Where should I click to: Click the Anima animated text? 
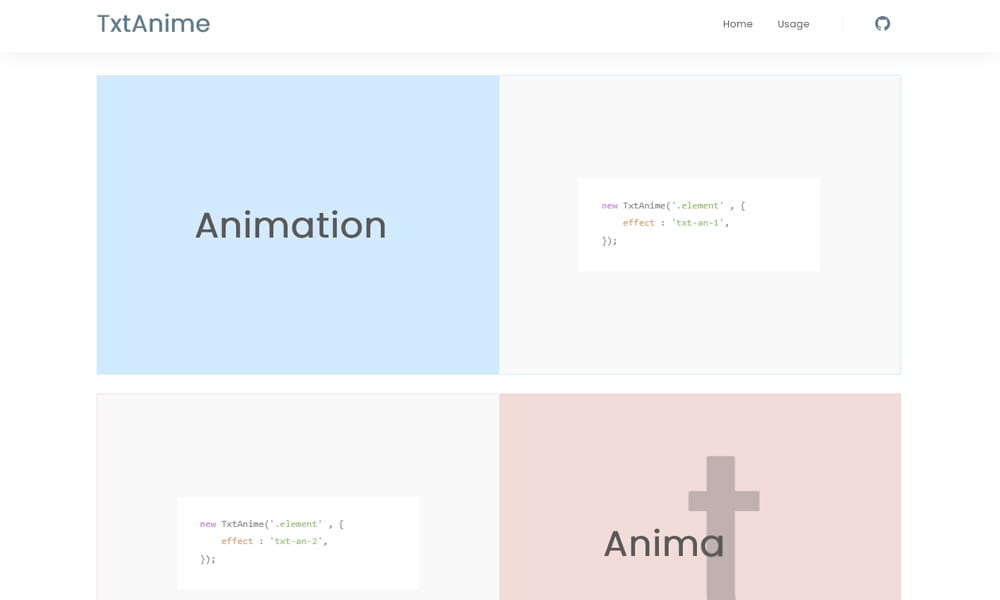[663, 543]
